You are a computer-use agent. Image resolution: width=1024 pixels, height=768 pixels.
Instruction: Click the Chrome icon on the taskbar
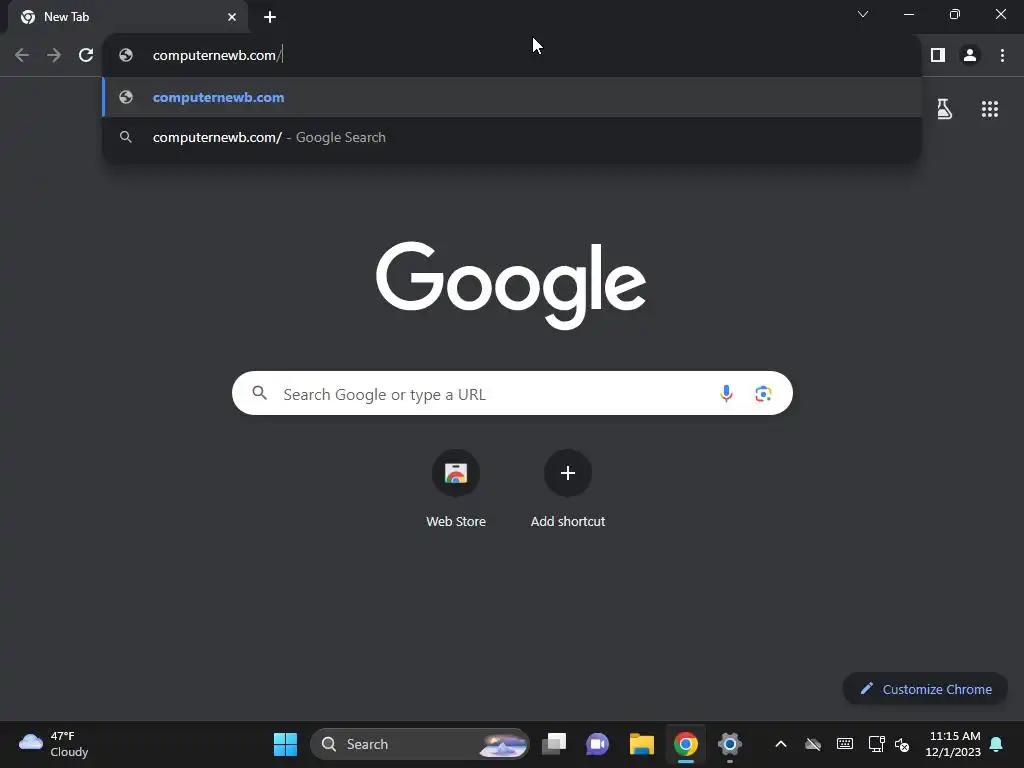686,744
